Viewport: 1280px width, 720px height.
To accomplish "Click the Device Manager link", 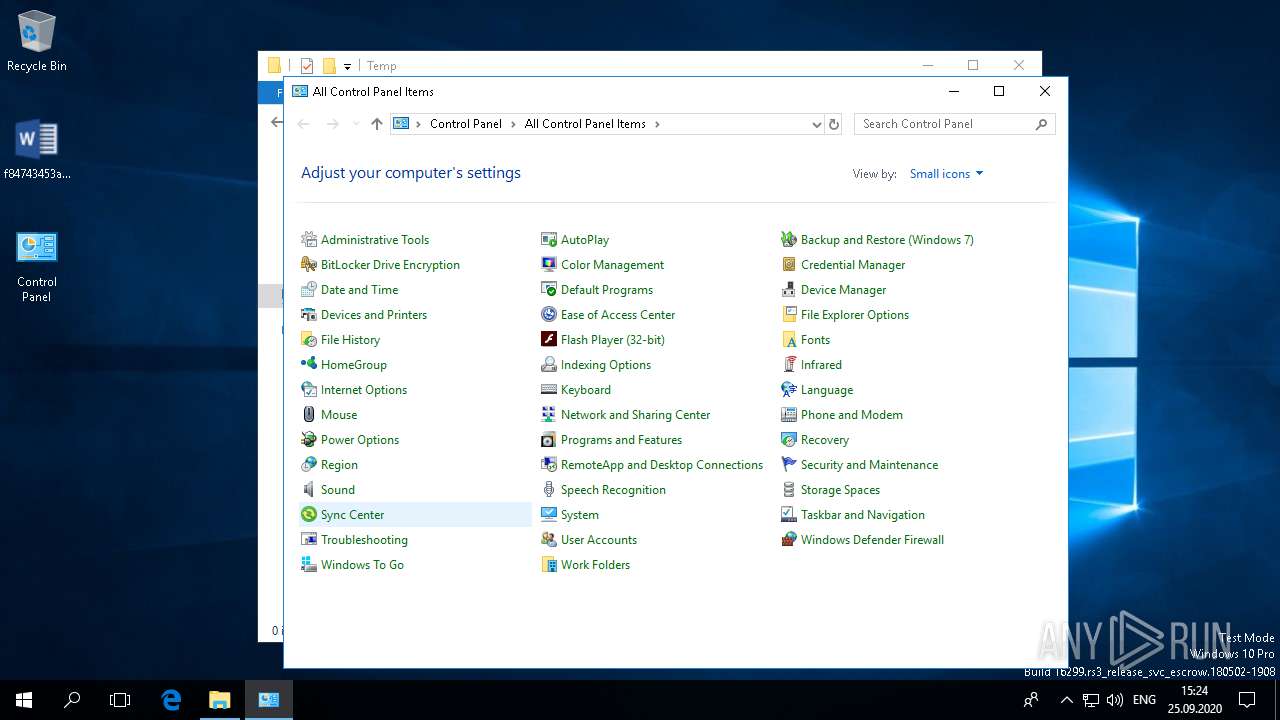I will tap(843, 290).
